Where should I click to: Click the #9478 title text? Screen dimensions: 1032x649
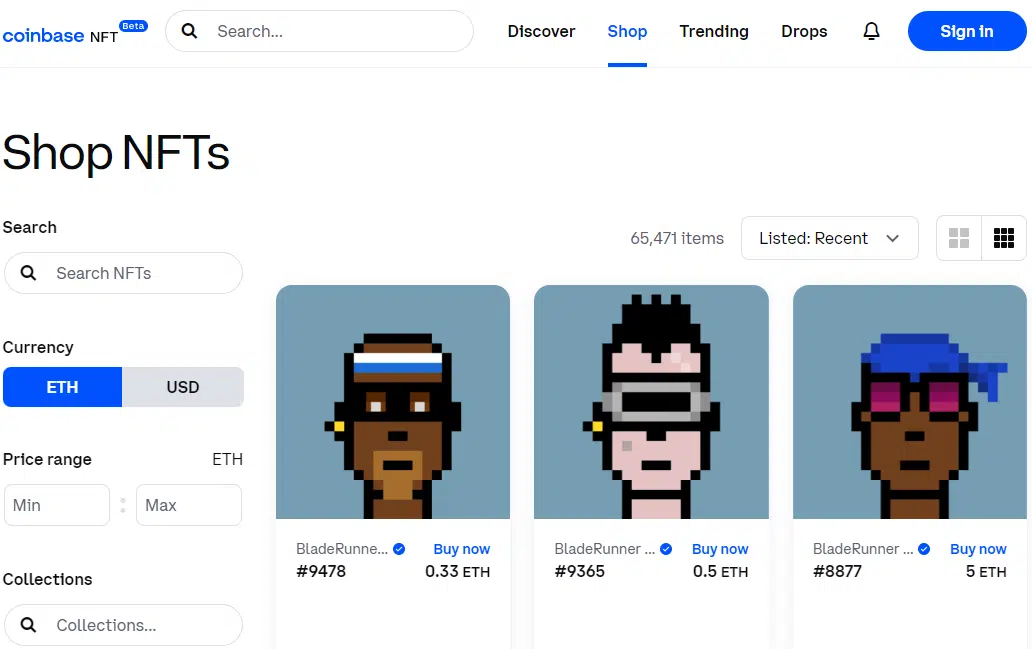click(x=321, y=571)
